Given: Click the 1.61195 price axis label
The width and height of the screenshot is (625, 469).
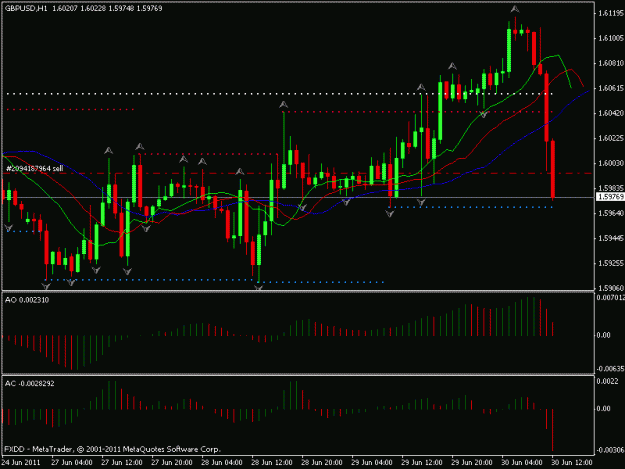Looking at the screenshot, I should 611,14.
